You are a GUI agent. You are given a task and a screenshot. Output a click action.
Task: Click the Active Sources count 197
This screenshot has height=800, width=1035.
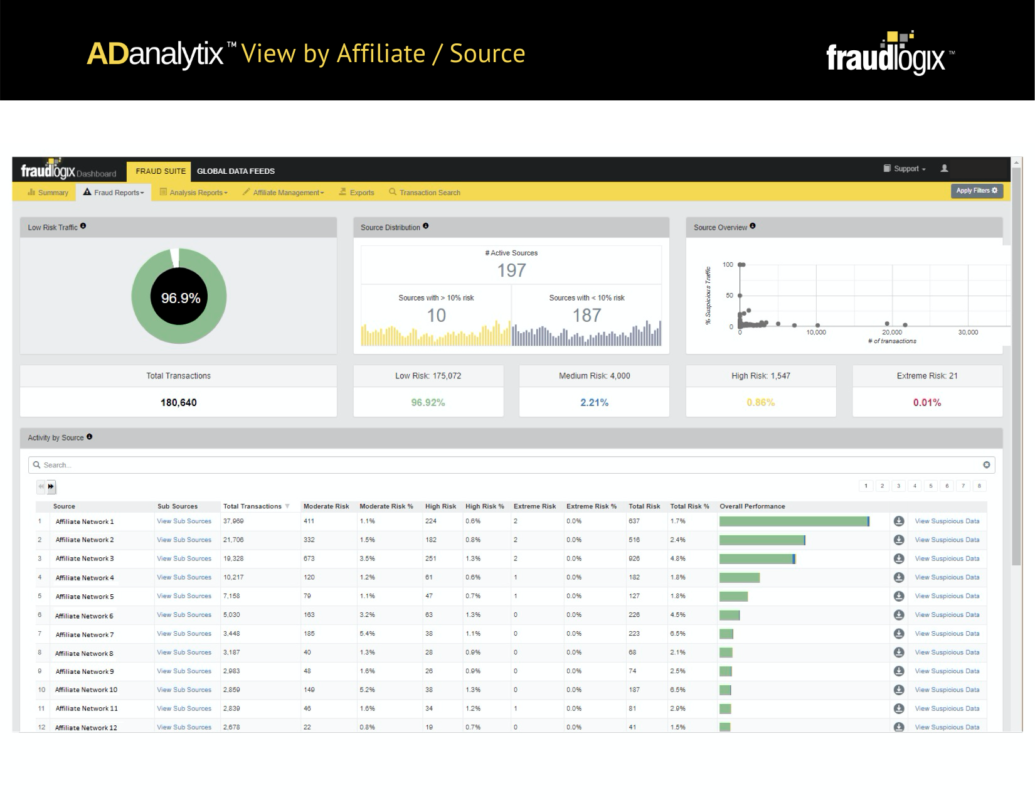click(x=512, y=270)
